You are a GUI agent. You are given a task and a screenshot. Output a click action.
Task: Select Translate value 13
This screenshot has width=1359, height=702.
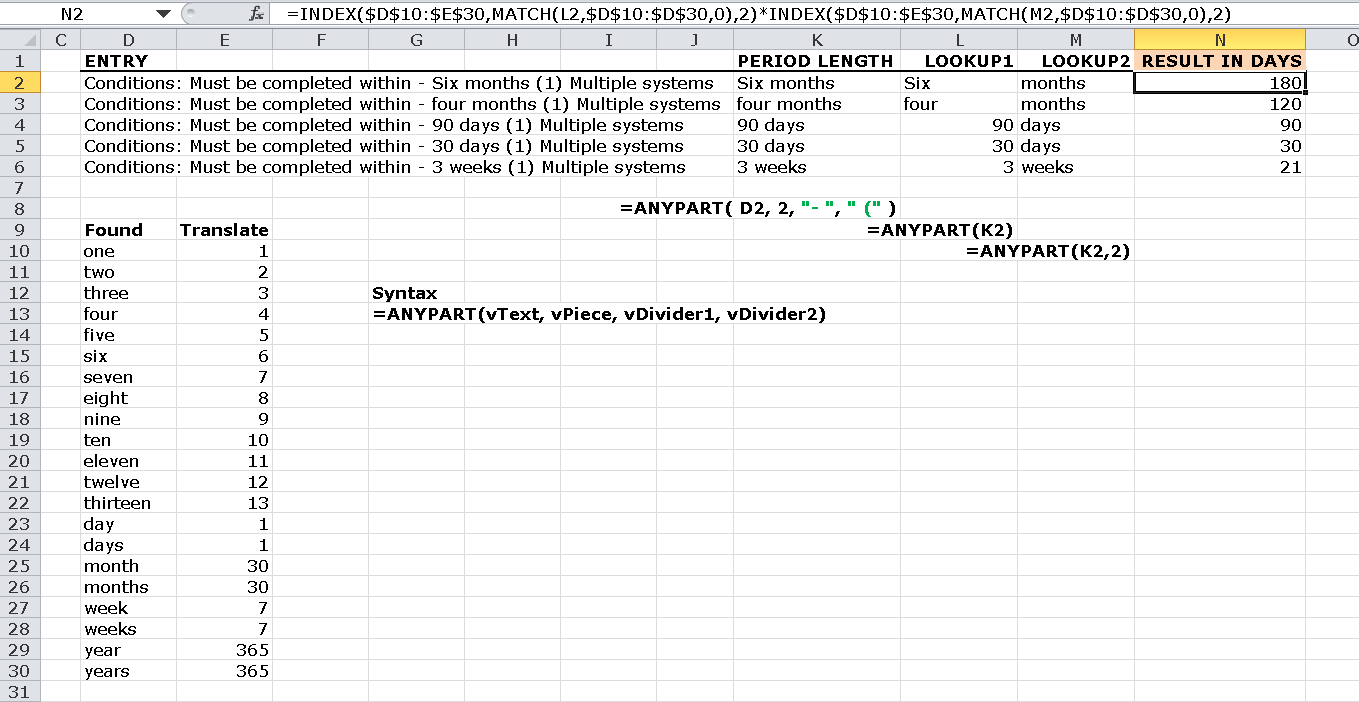(x=224, y=503)
